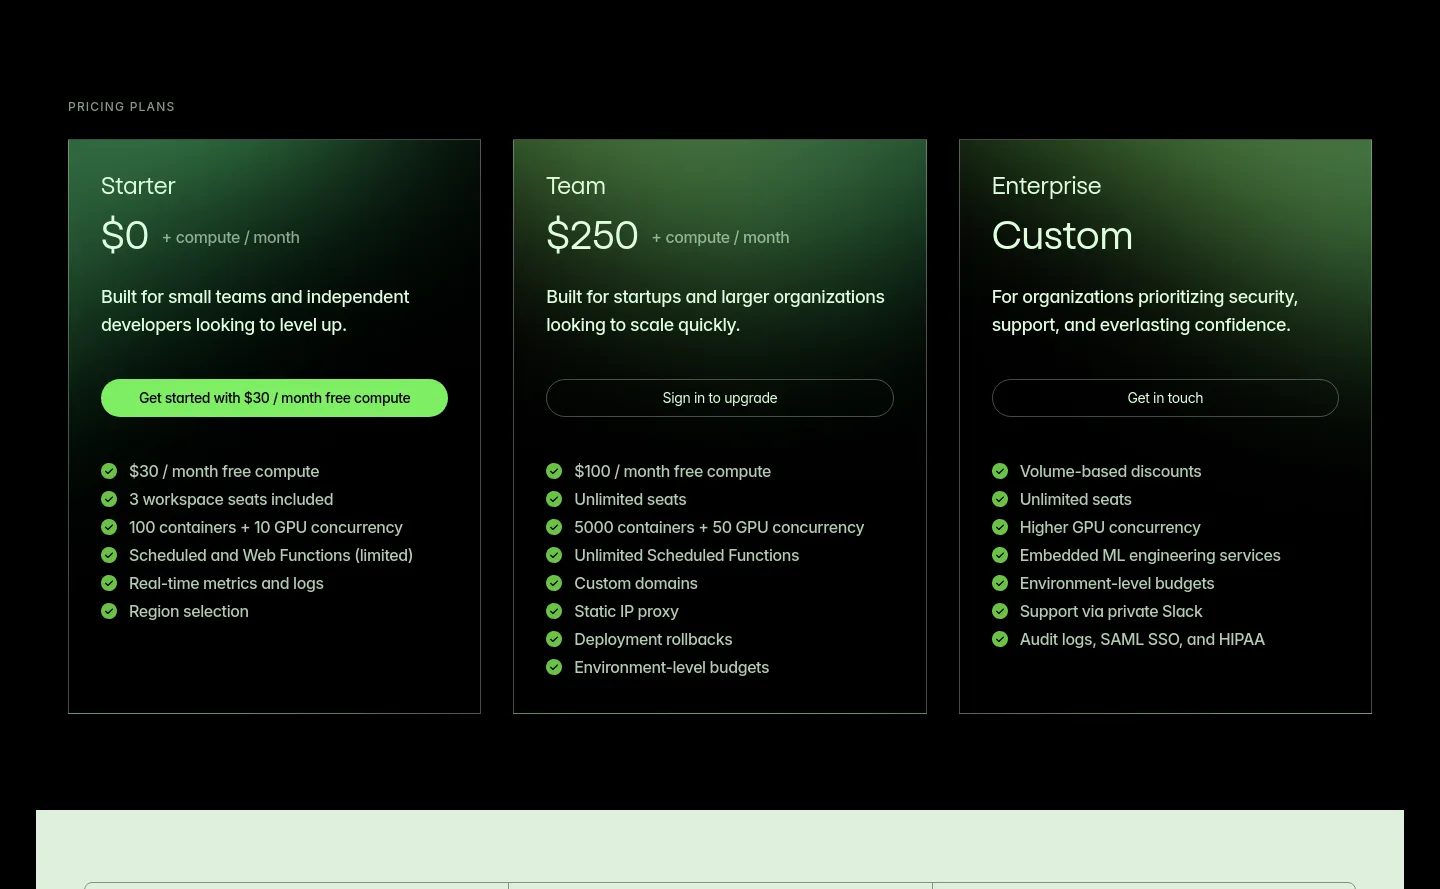The height and width of the screenshot is (889, 1440).
Task: Click the checkmark beside Region selection
Action: point(109,611)
